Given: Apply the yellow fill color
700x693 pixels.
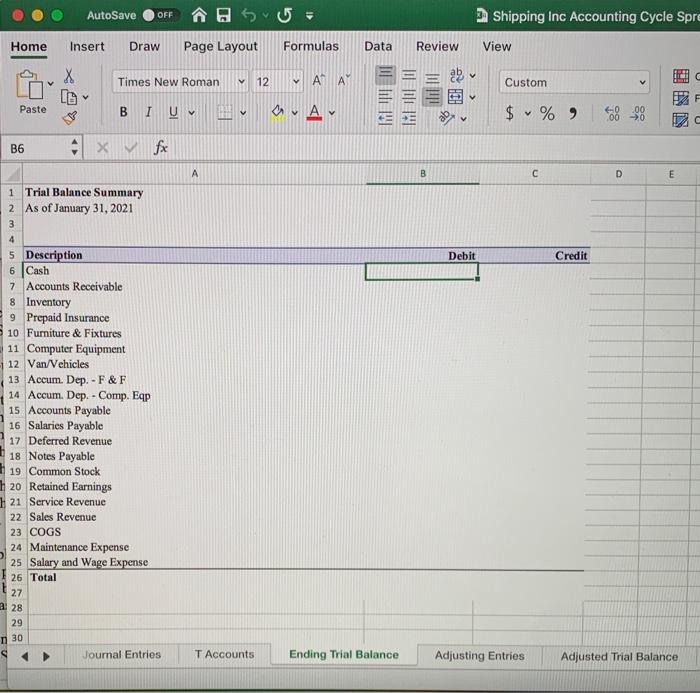Looking at the screenshot, I should pyautogui.click(x=277, y=113).
